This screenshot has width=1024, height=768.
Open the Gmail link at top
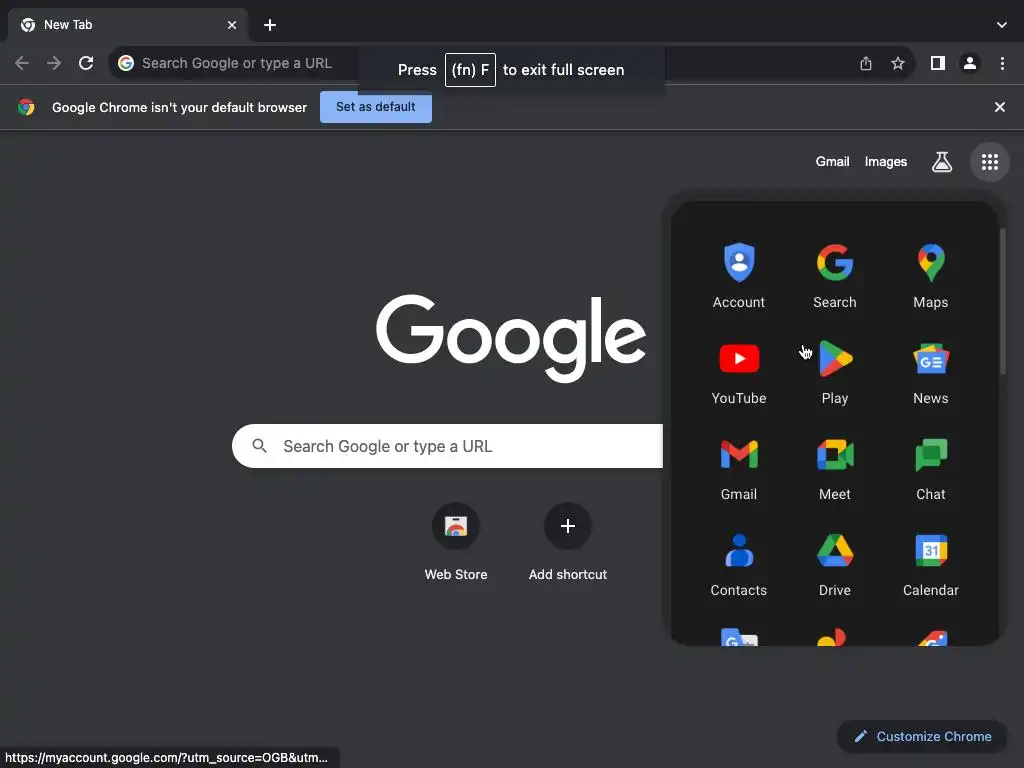832,162
